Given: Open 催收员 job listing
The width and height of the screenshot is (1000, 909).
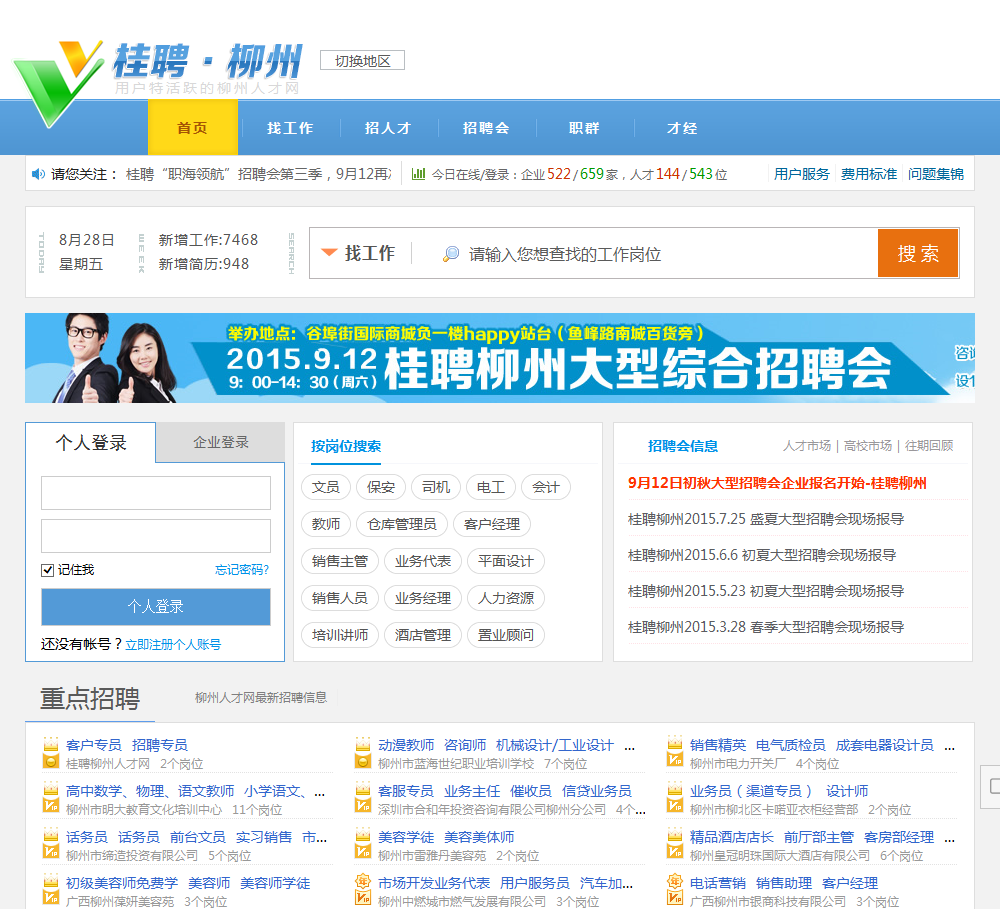Looking at the screenshot, I should click(x=531, y=791).
